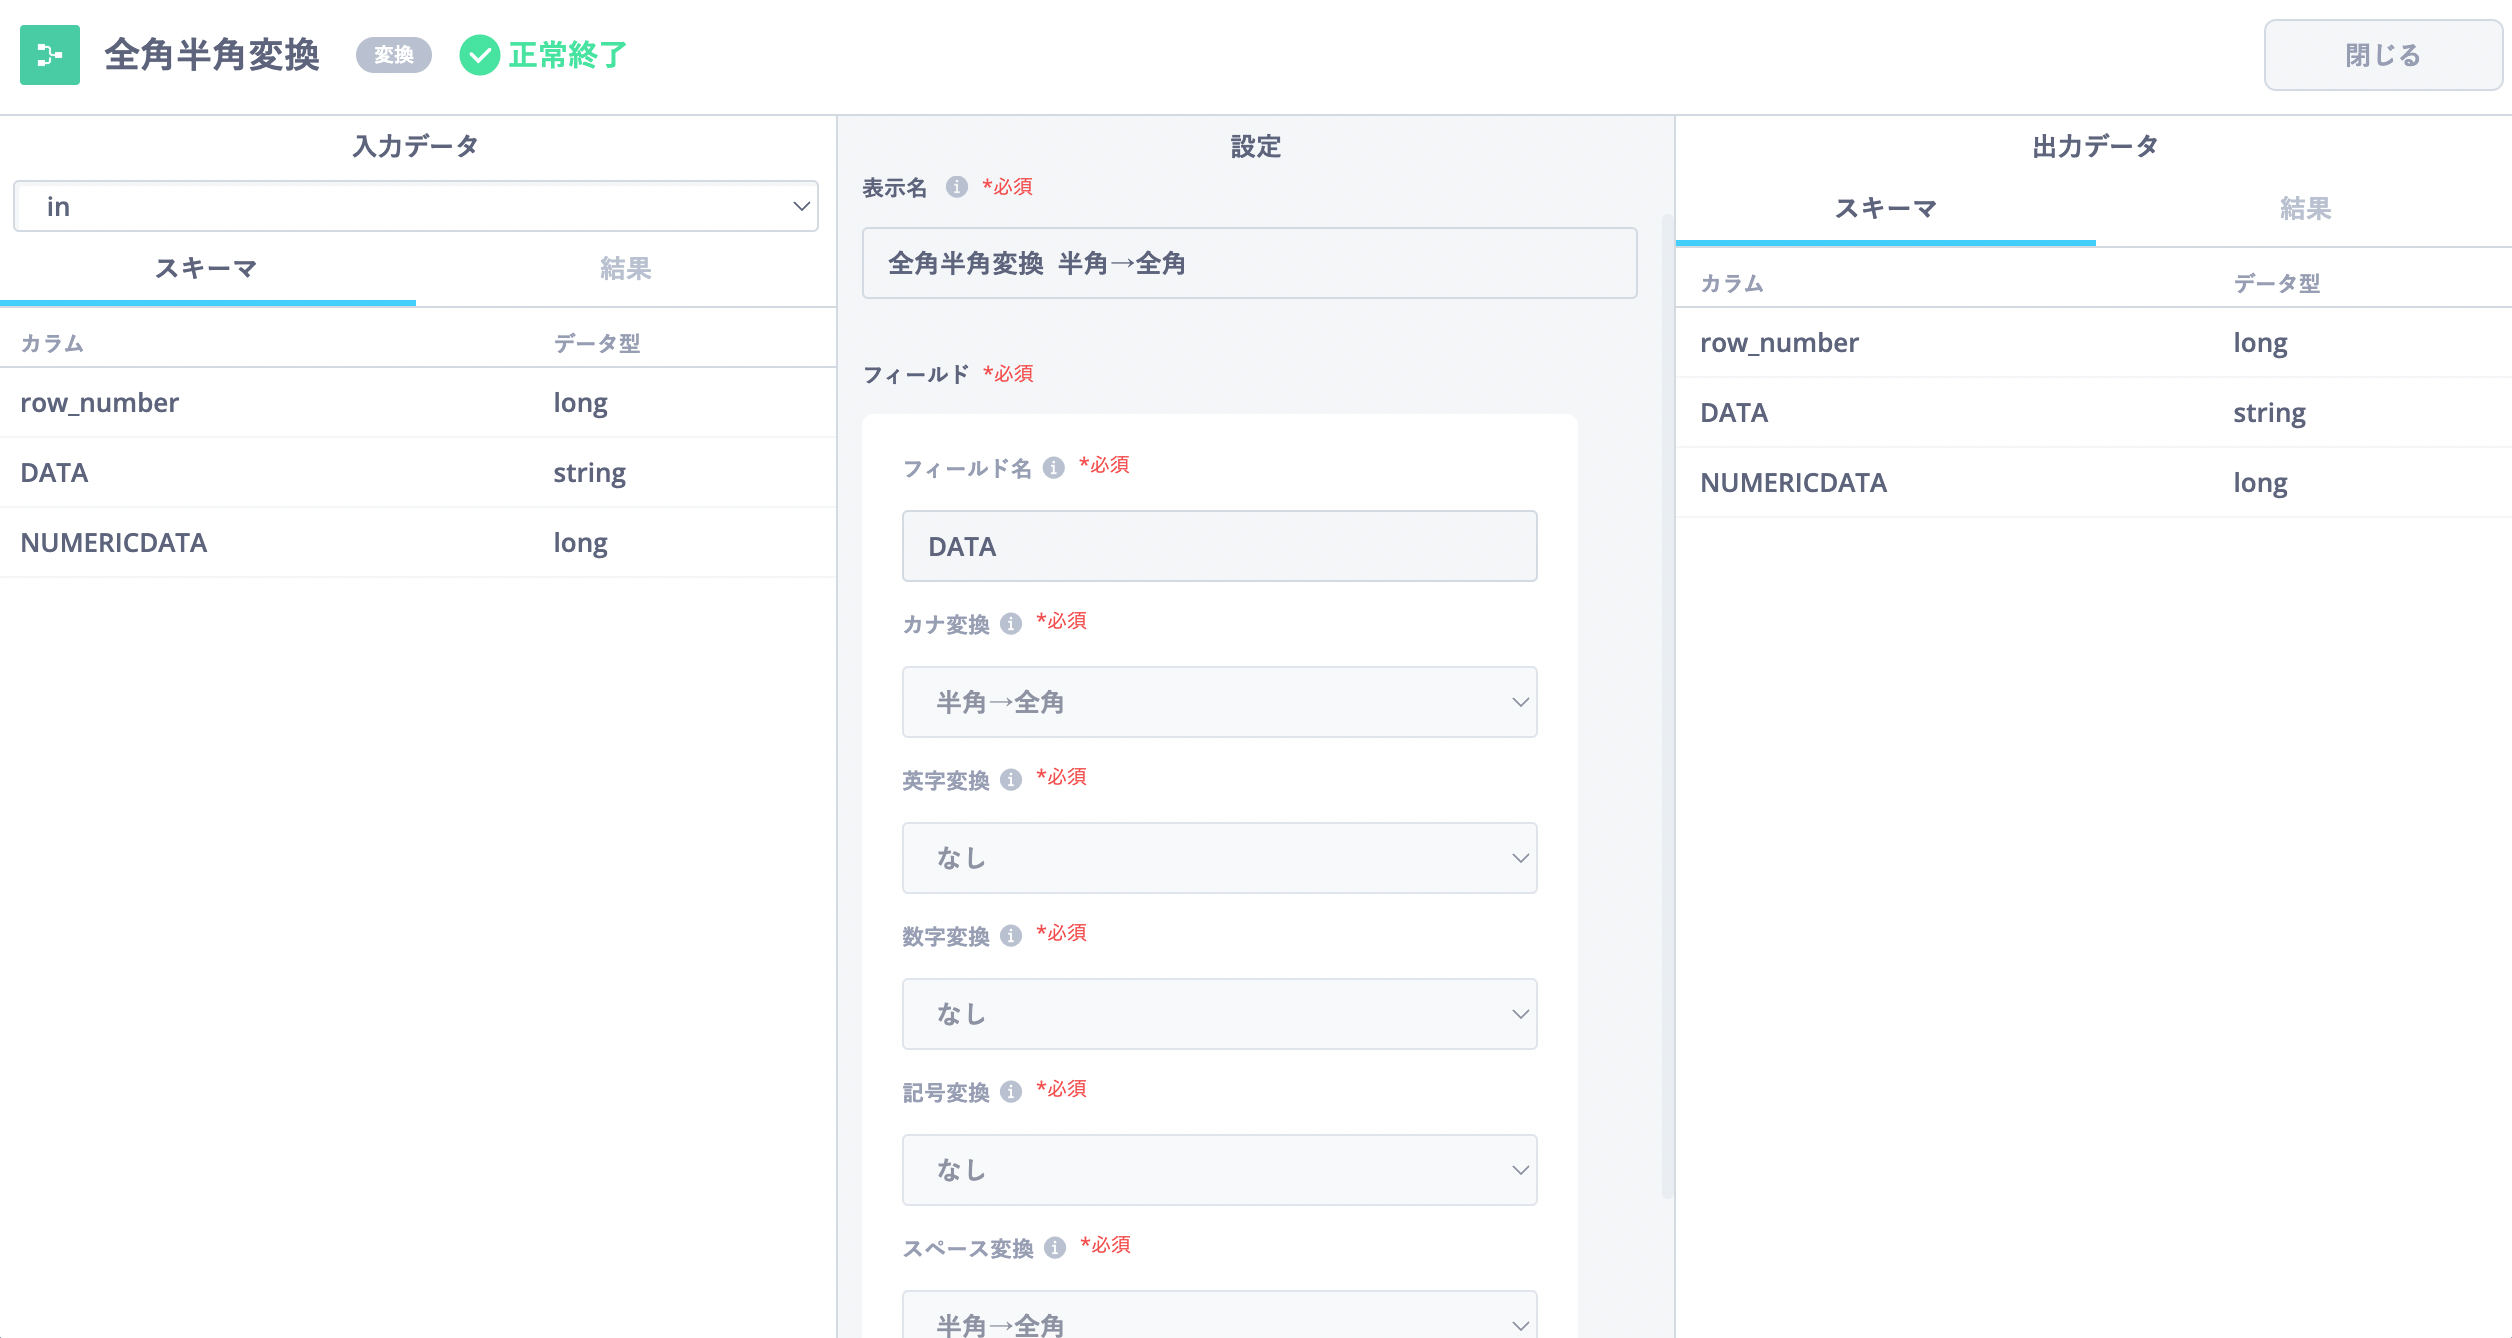Click the 表示名 text input field
Image resolution: width=2512 pixels, height=1338 pixels.
click(1249, 263)
